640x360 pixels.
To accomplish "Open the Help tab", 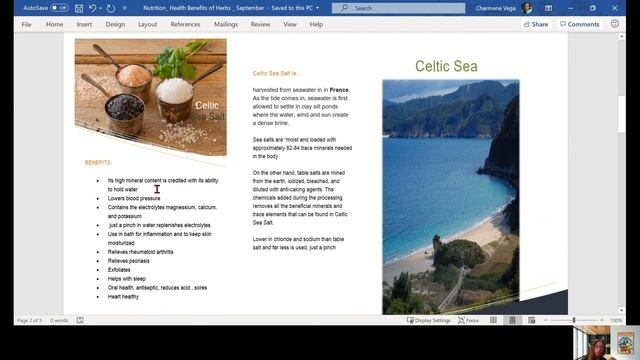I will coord(316,24).
